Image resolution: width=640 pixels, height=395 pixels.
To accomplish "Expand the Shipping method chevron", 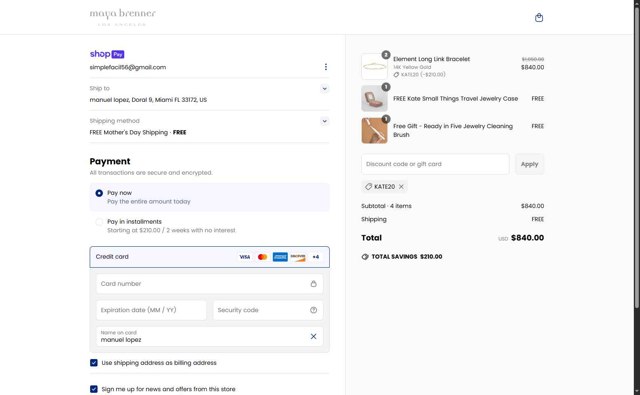I will click(x=324, y=121).
